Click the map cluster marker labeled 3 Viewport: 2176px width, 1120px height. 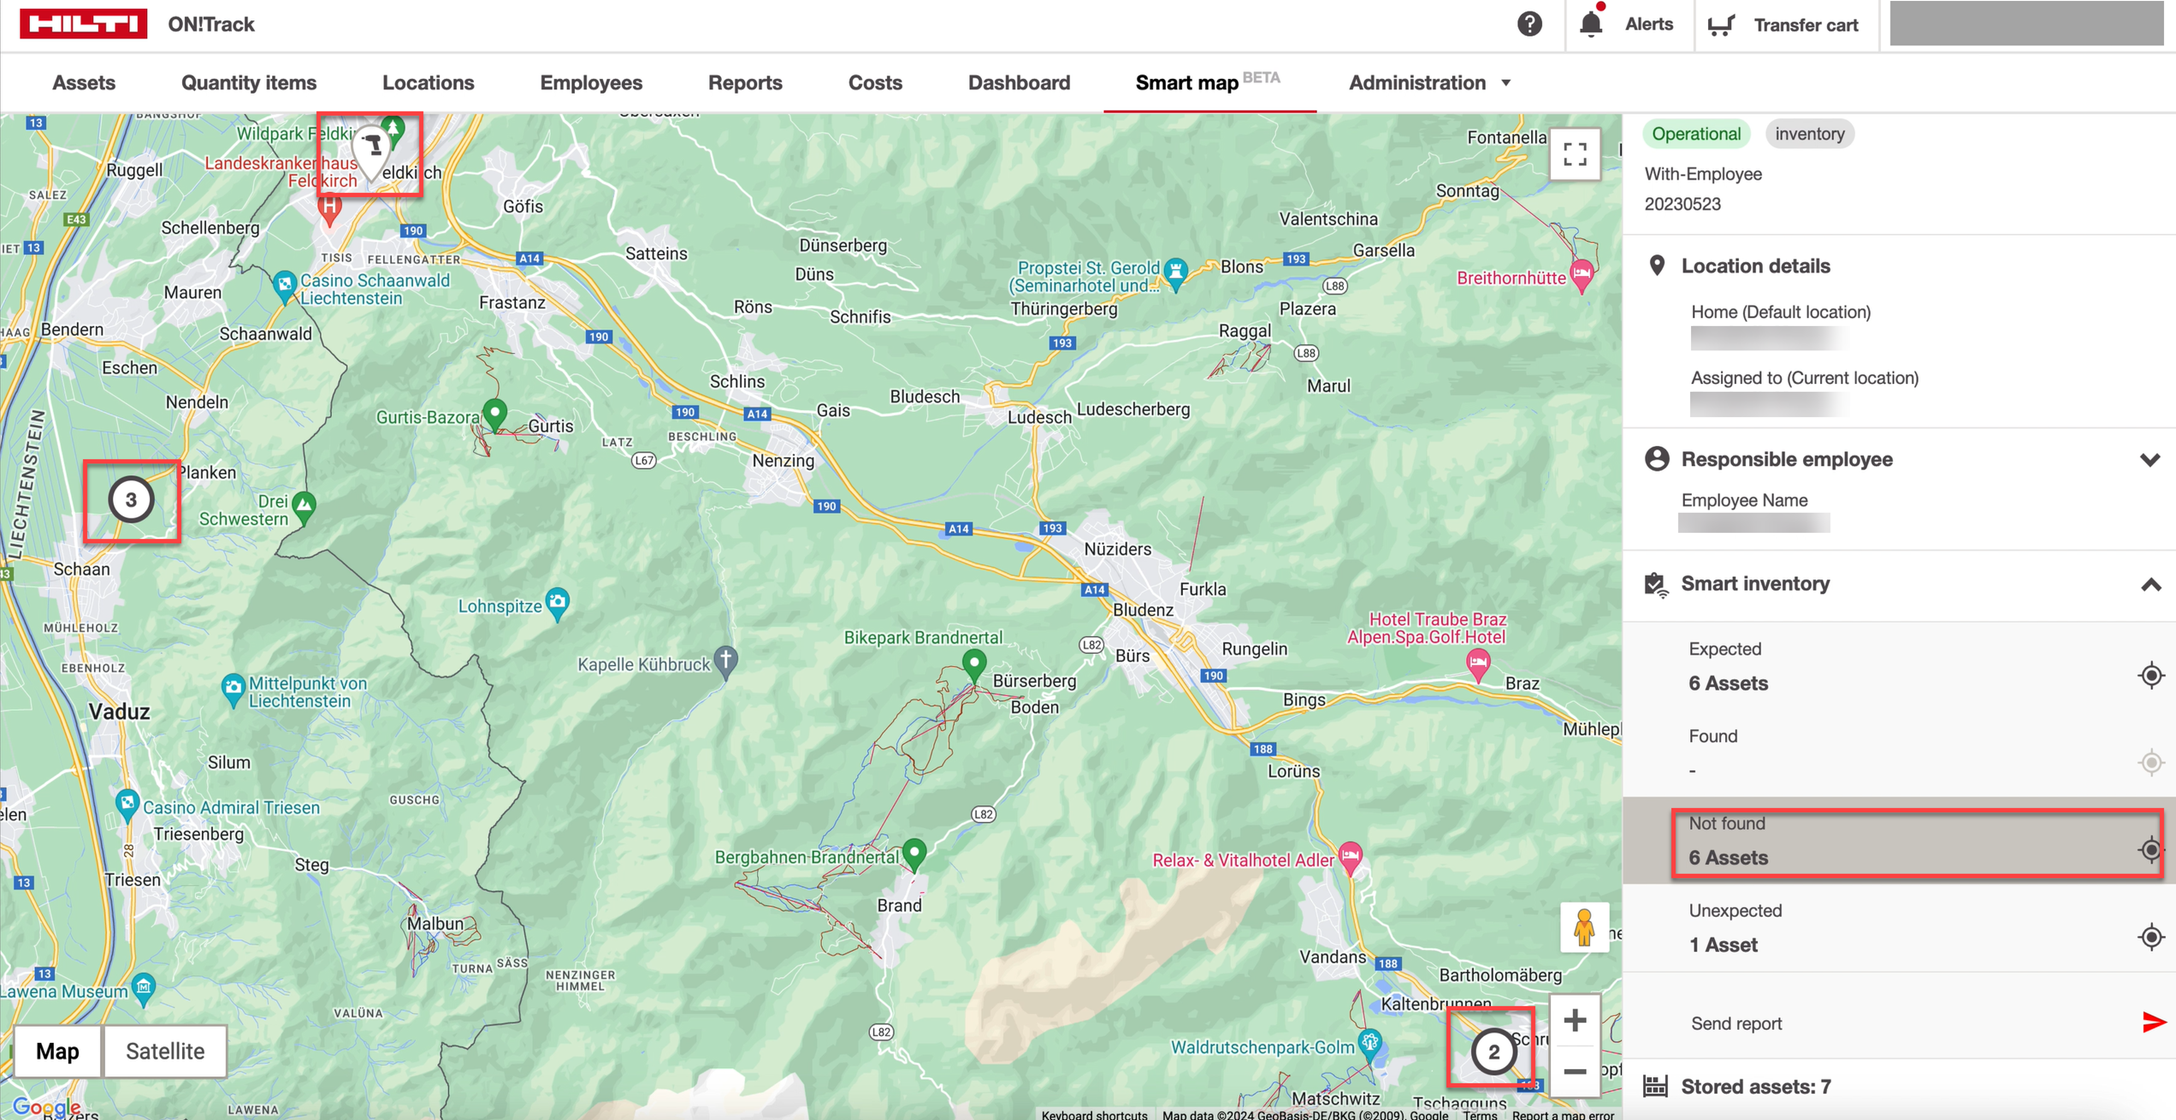[x=130, y=500]
